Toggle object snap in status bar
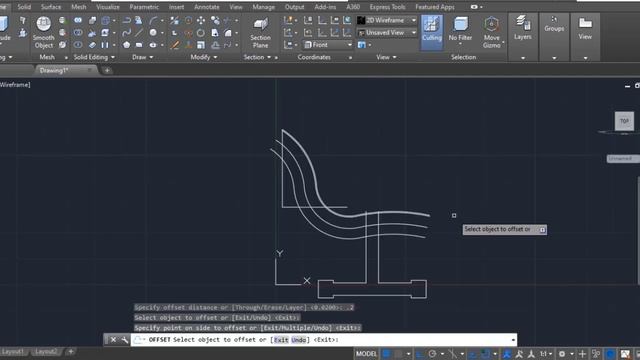The image size is (640, 360). pos(485,353)
